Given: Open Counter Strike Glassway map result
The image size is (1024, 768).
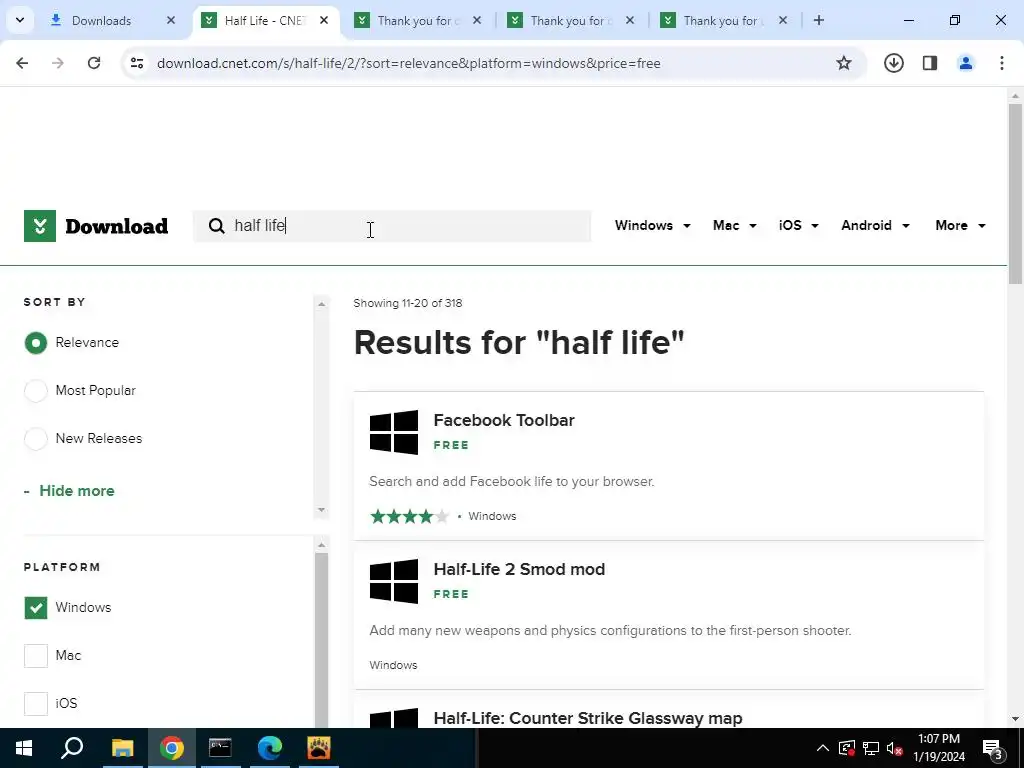Looking at the screenshot, I should point(588,718).
